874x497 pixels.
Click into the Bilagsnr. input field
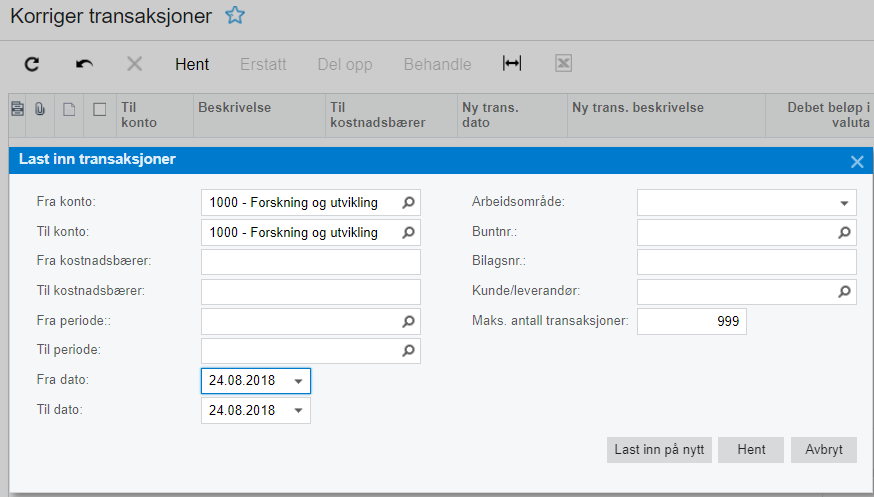coord(746,262)
